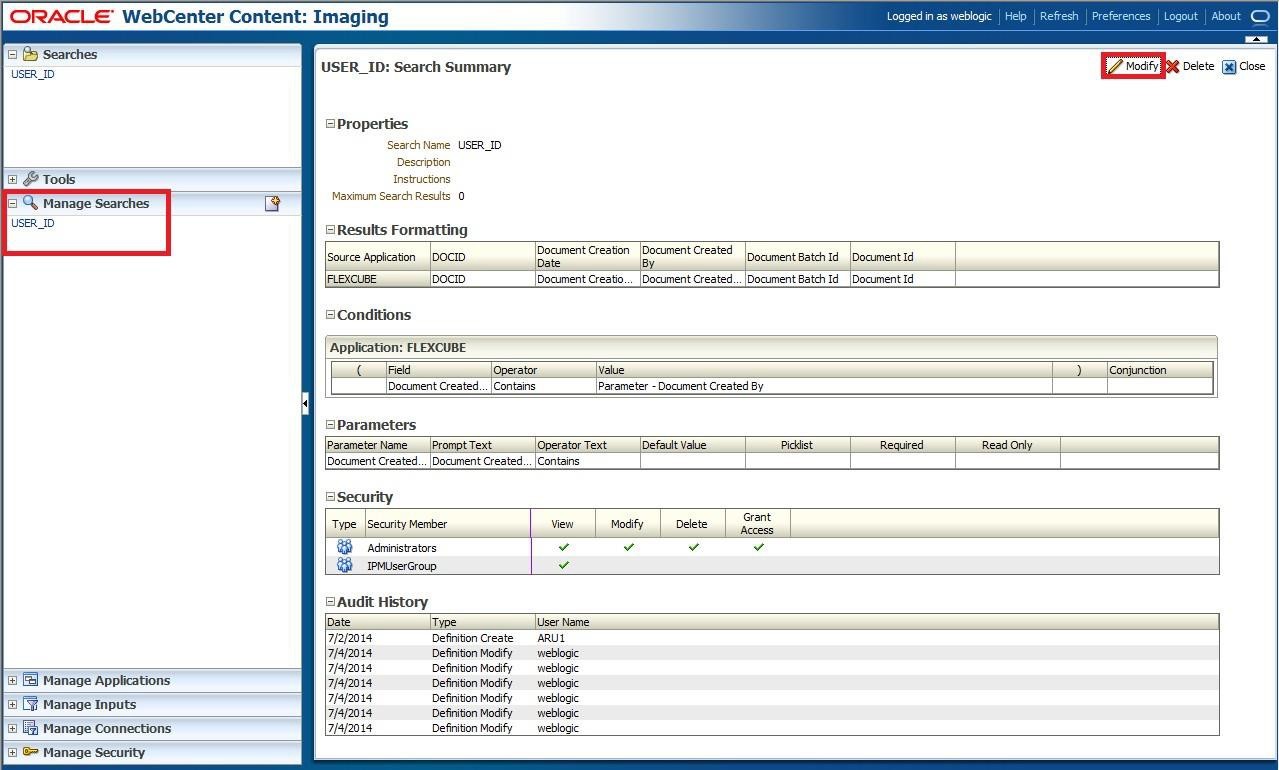Collapse the Results Formatting section
The image size is (1279, 770).
coord(331,230)
